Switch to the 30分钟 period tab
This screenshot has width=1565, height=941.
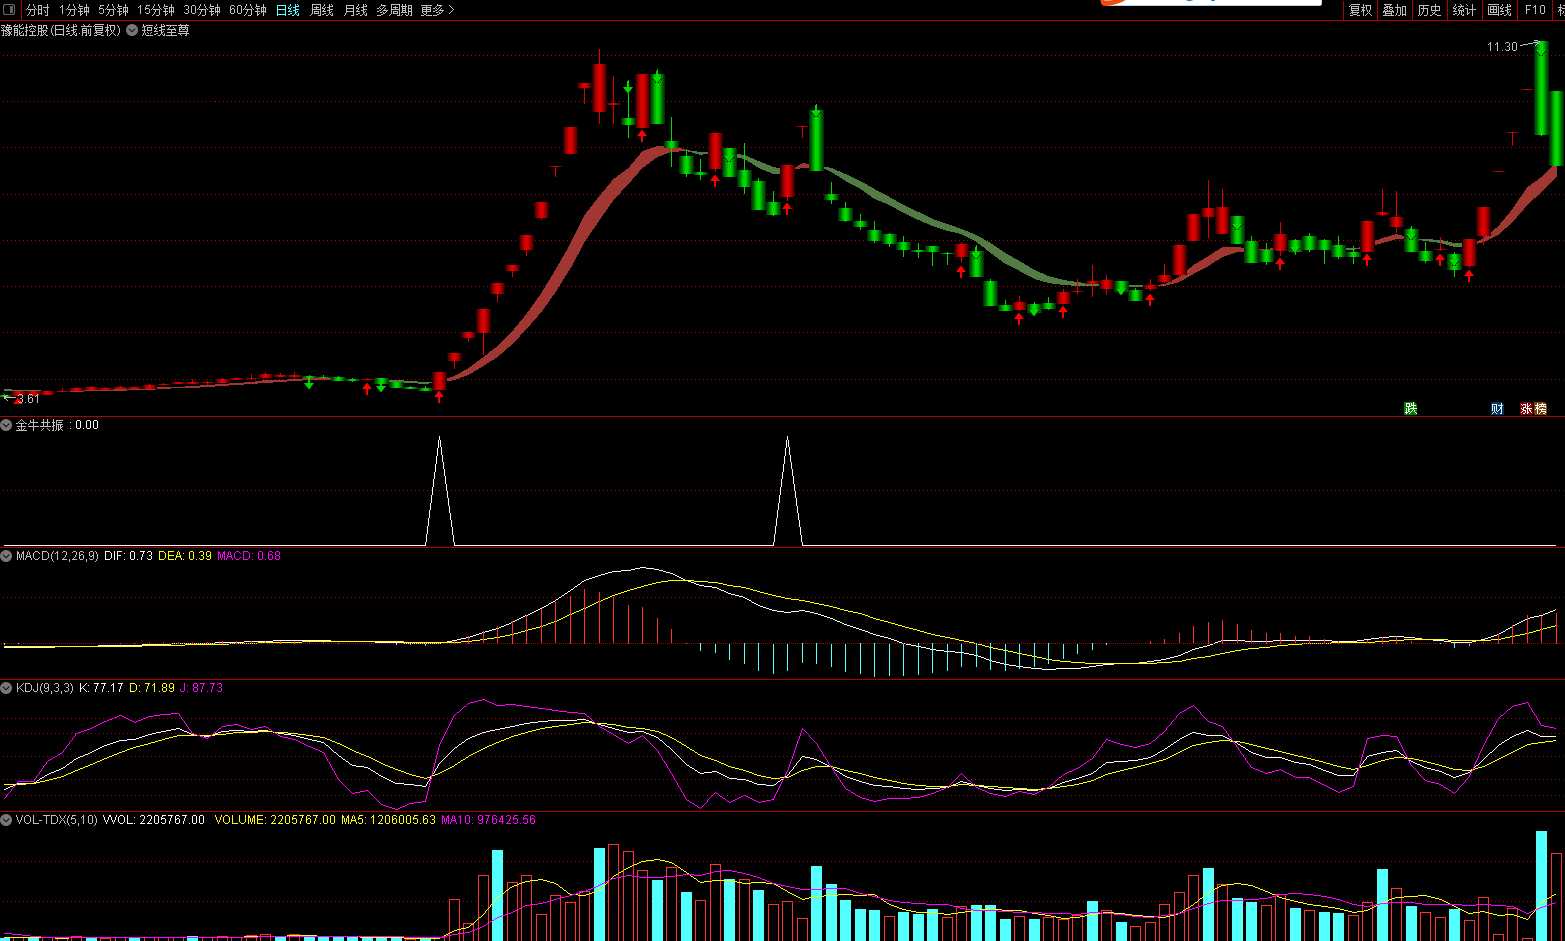pos(202,10)
